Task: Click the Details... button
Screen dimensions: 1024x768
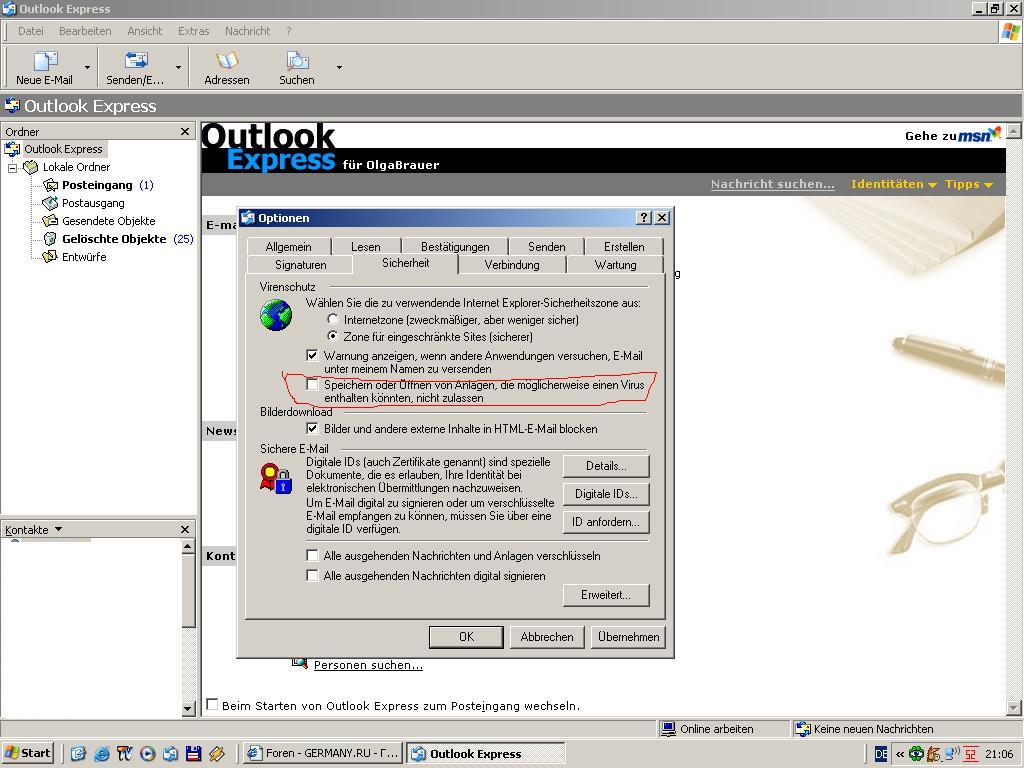Action: point(606,466)
